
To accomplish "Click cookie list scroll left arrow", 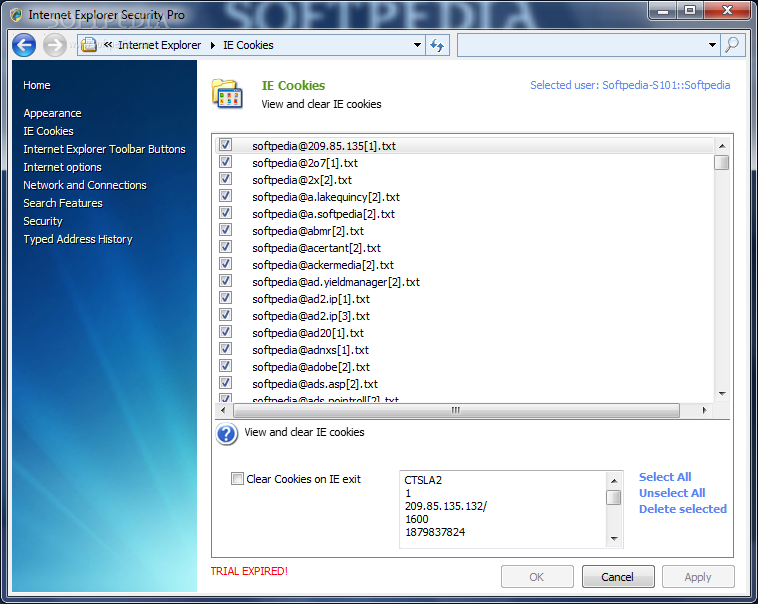I will pos(223,411).
